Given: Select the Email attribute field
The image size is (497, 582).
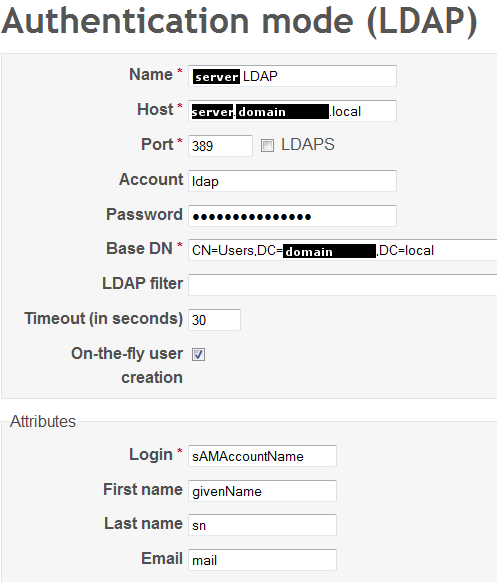Looking at the screenshot, I should coord(262,560).
